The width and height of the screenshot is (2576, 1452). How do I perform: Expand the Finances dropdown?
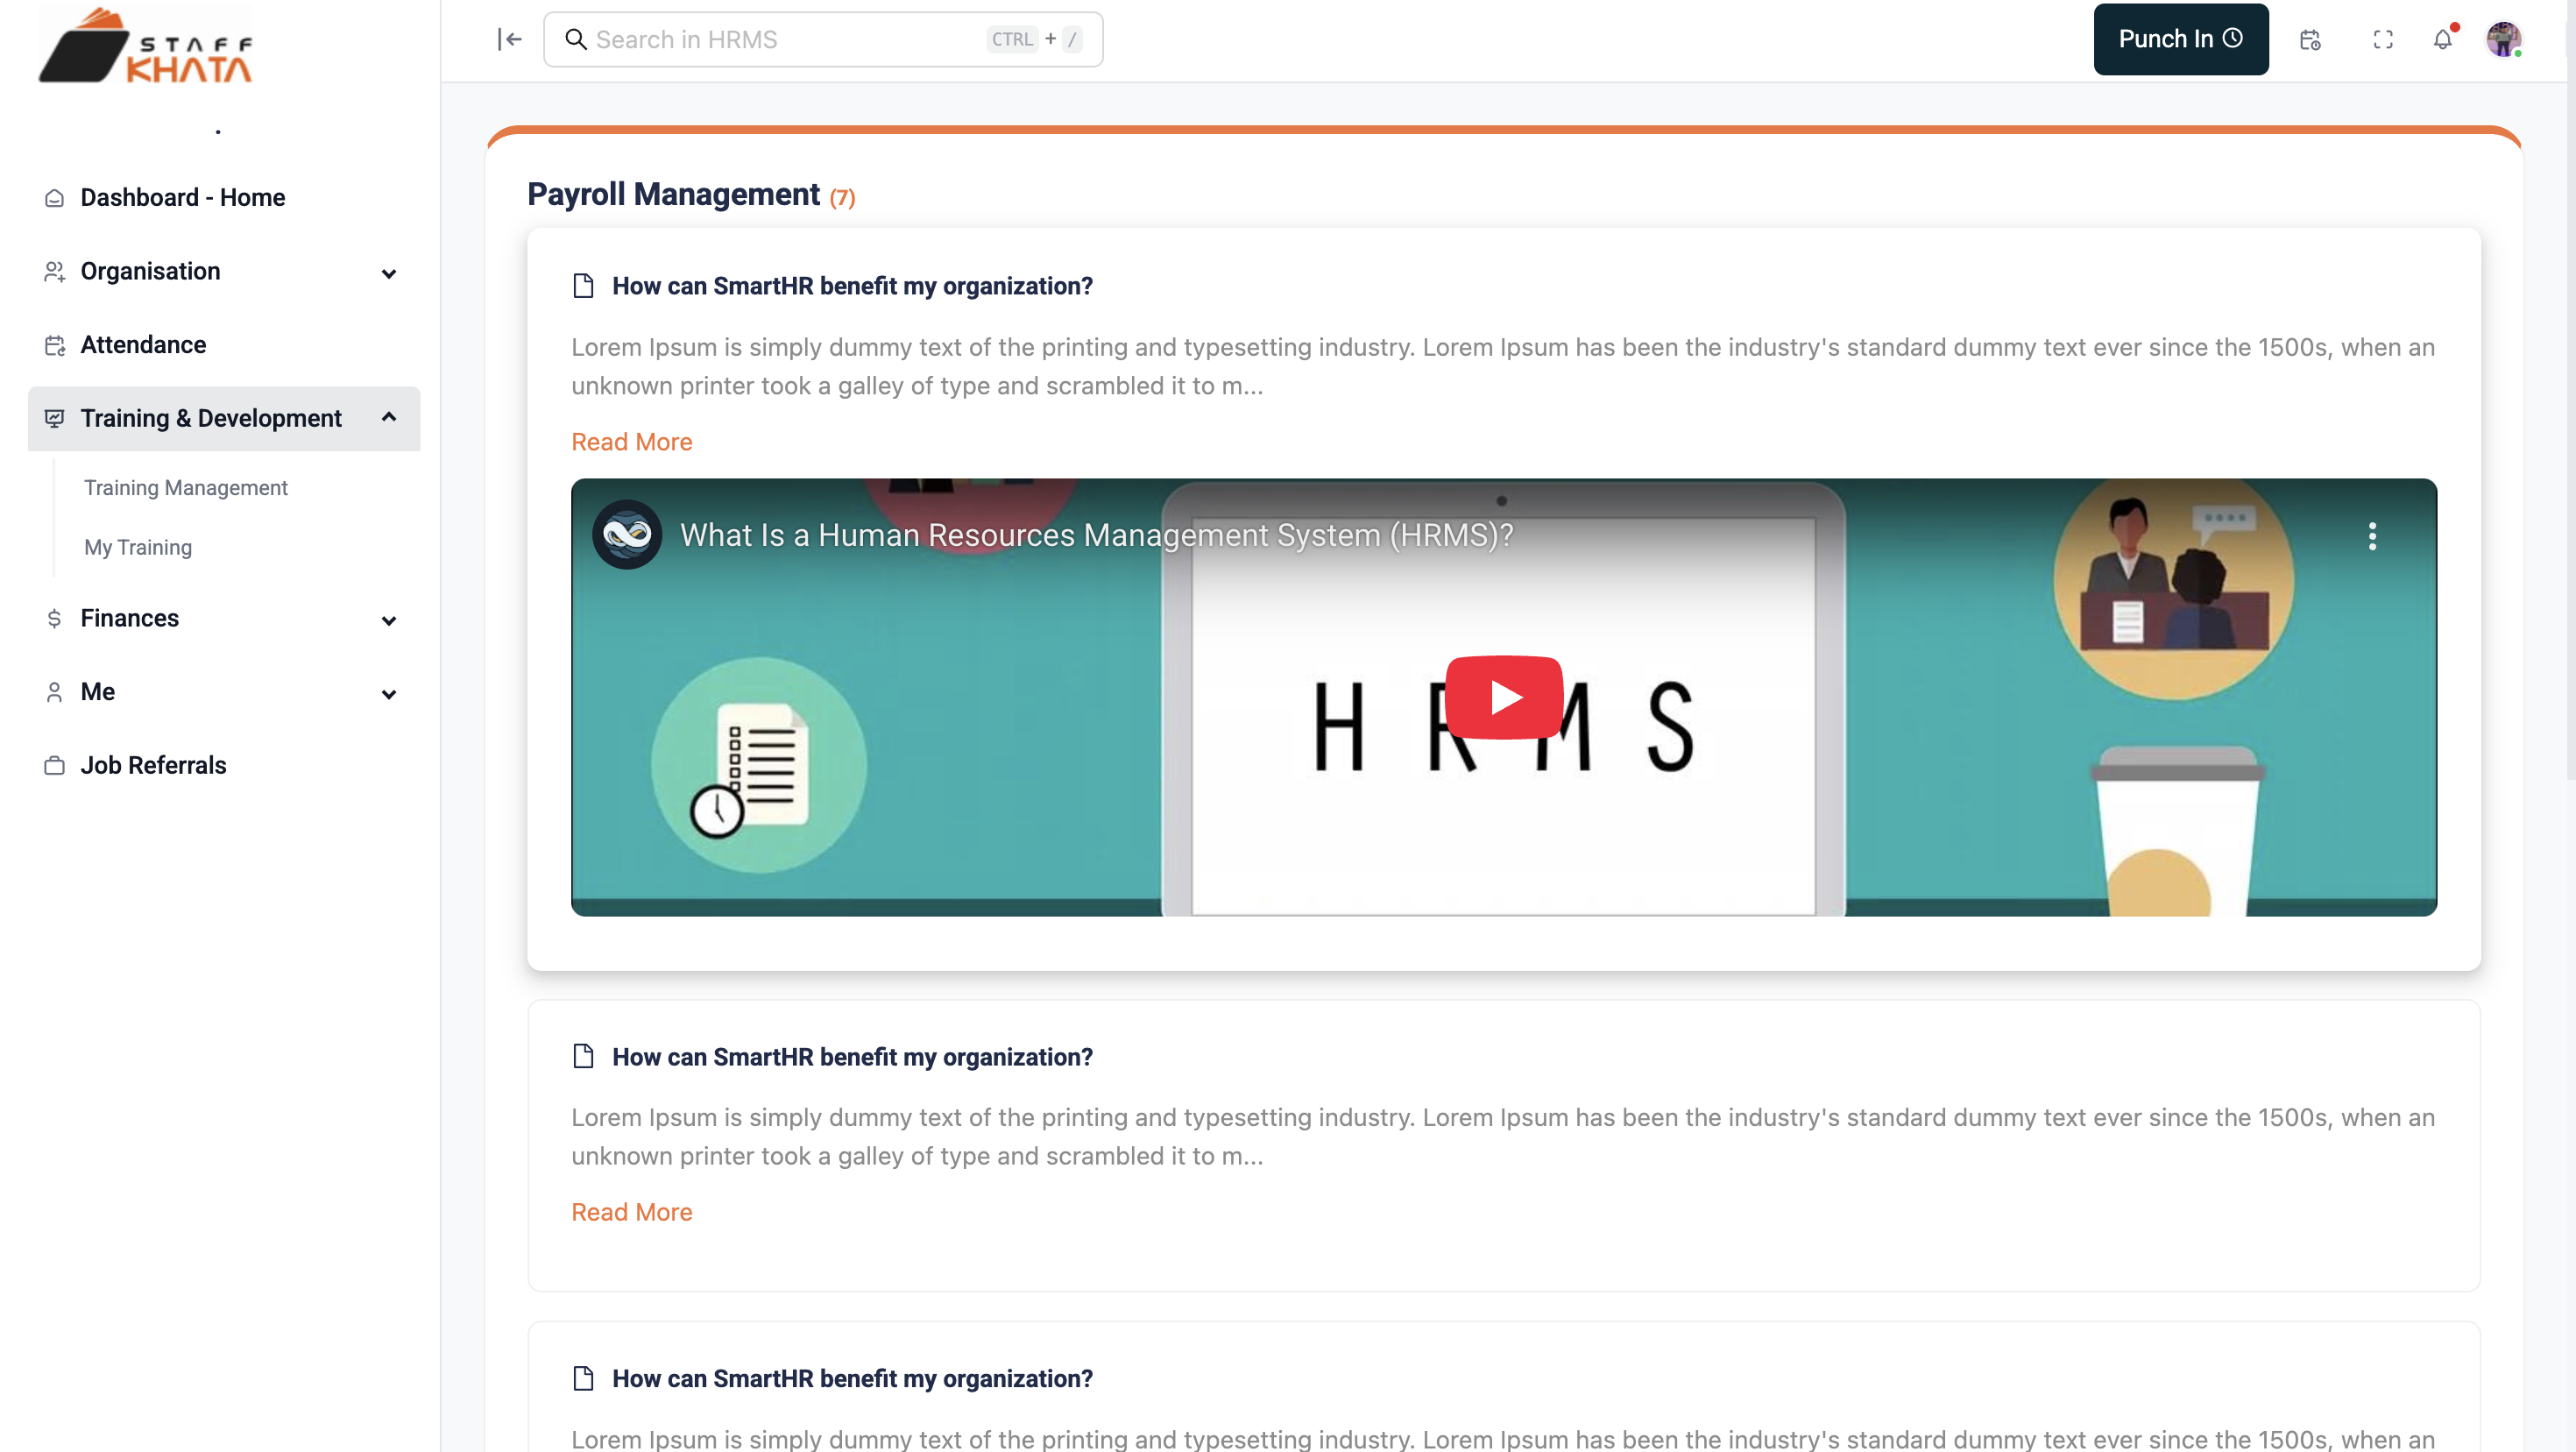pos(389,620)
